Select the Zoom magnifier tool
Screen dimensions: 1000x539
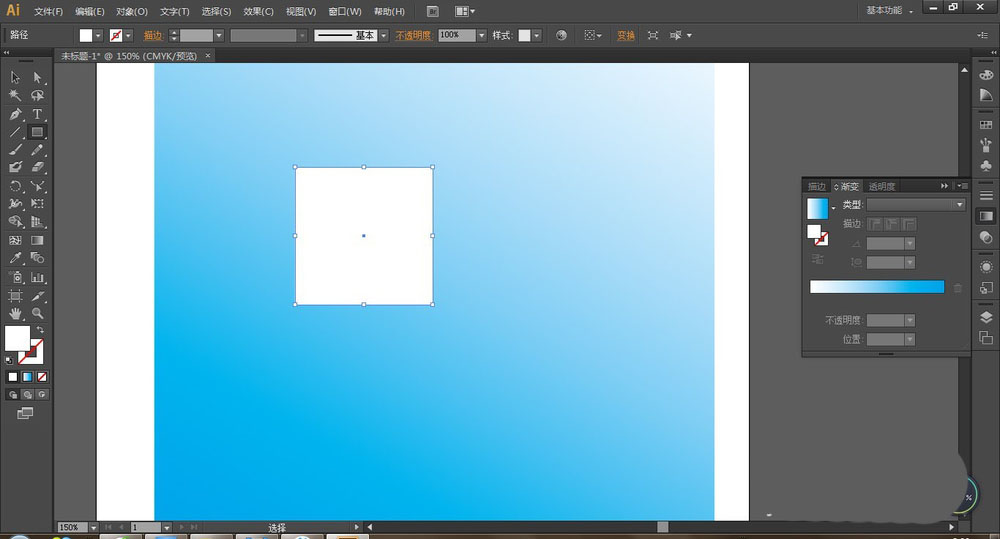tap(37, 314)
